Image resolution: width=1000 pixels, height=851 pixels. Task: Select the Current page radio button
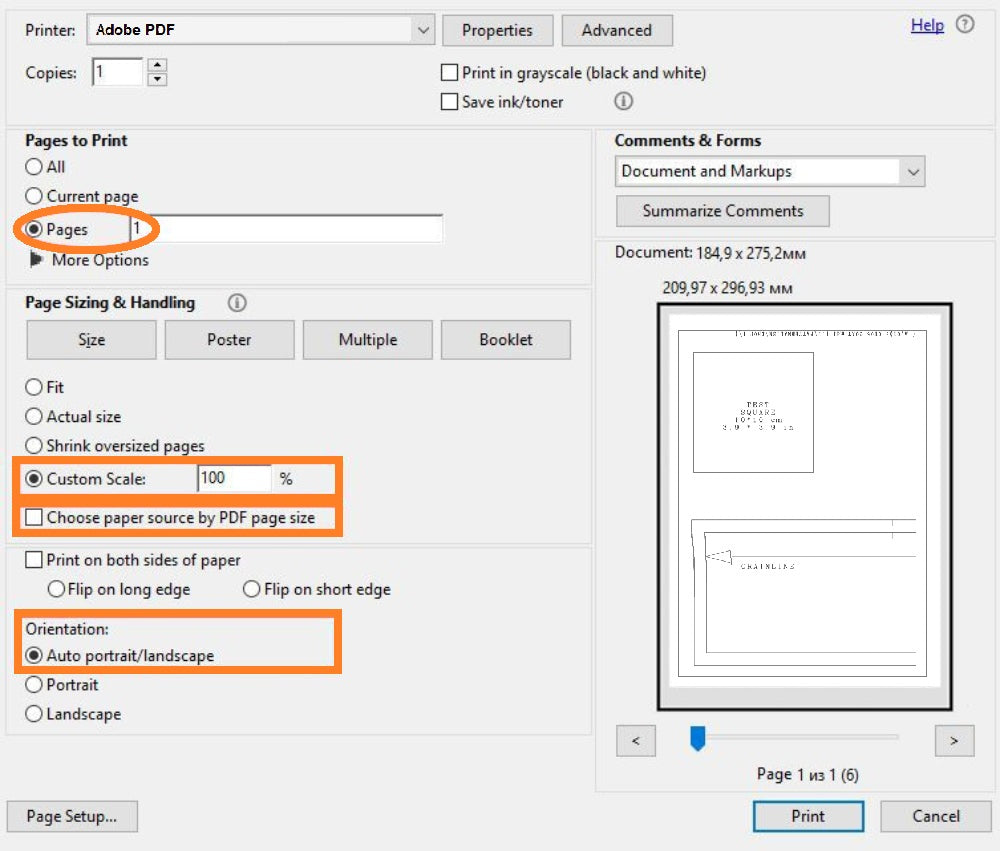(34, 196)
